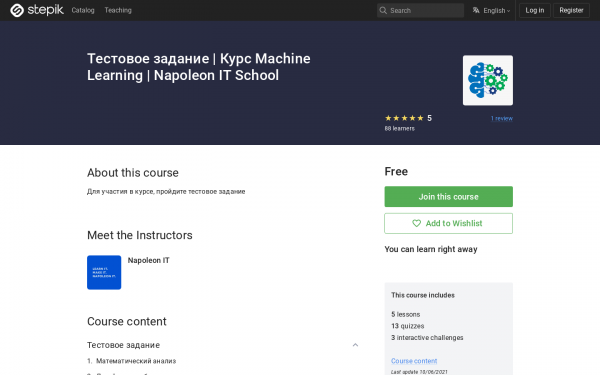
Task: Click the Meet the Instructors heading
Action: click(x=140, y=235)
